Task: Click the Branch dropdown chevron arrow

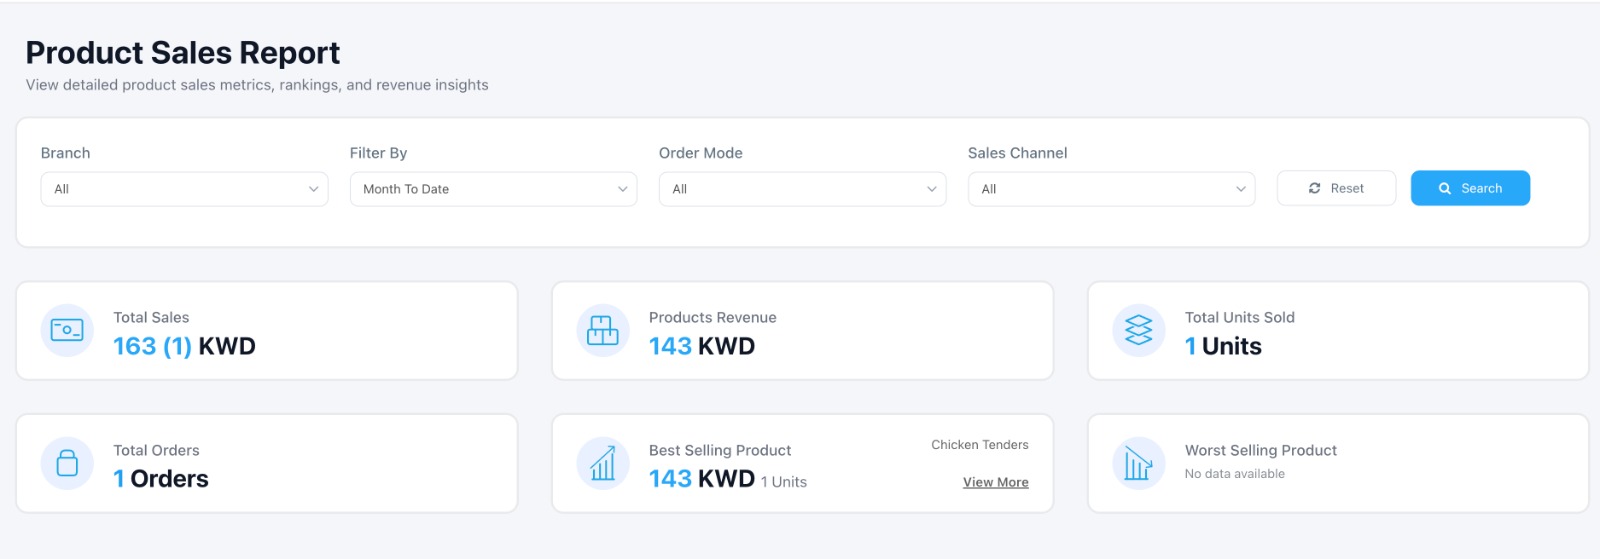Action: tap(314, 189)
